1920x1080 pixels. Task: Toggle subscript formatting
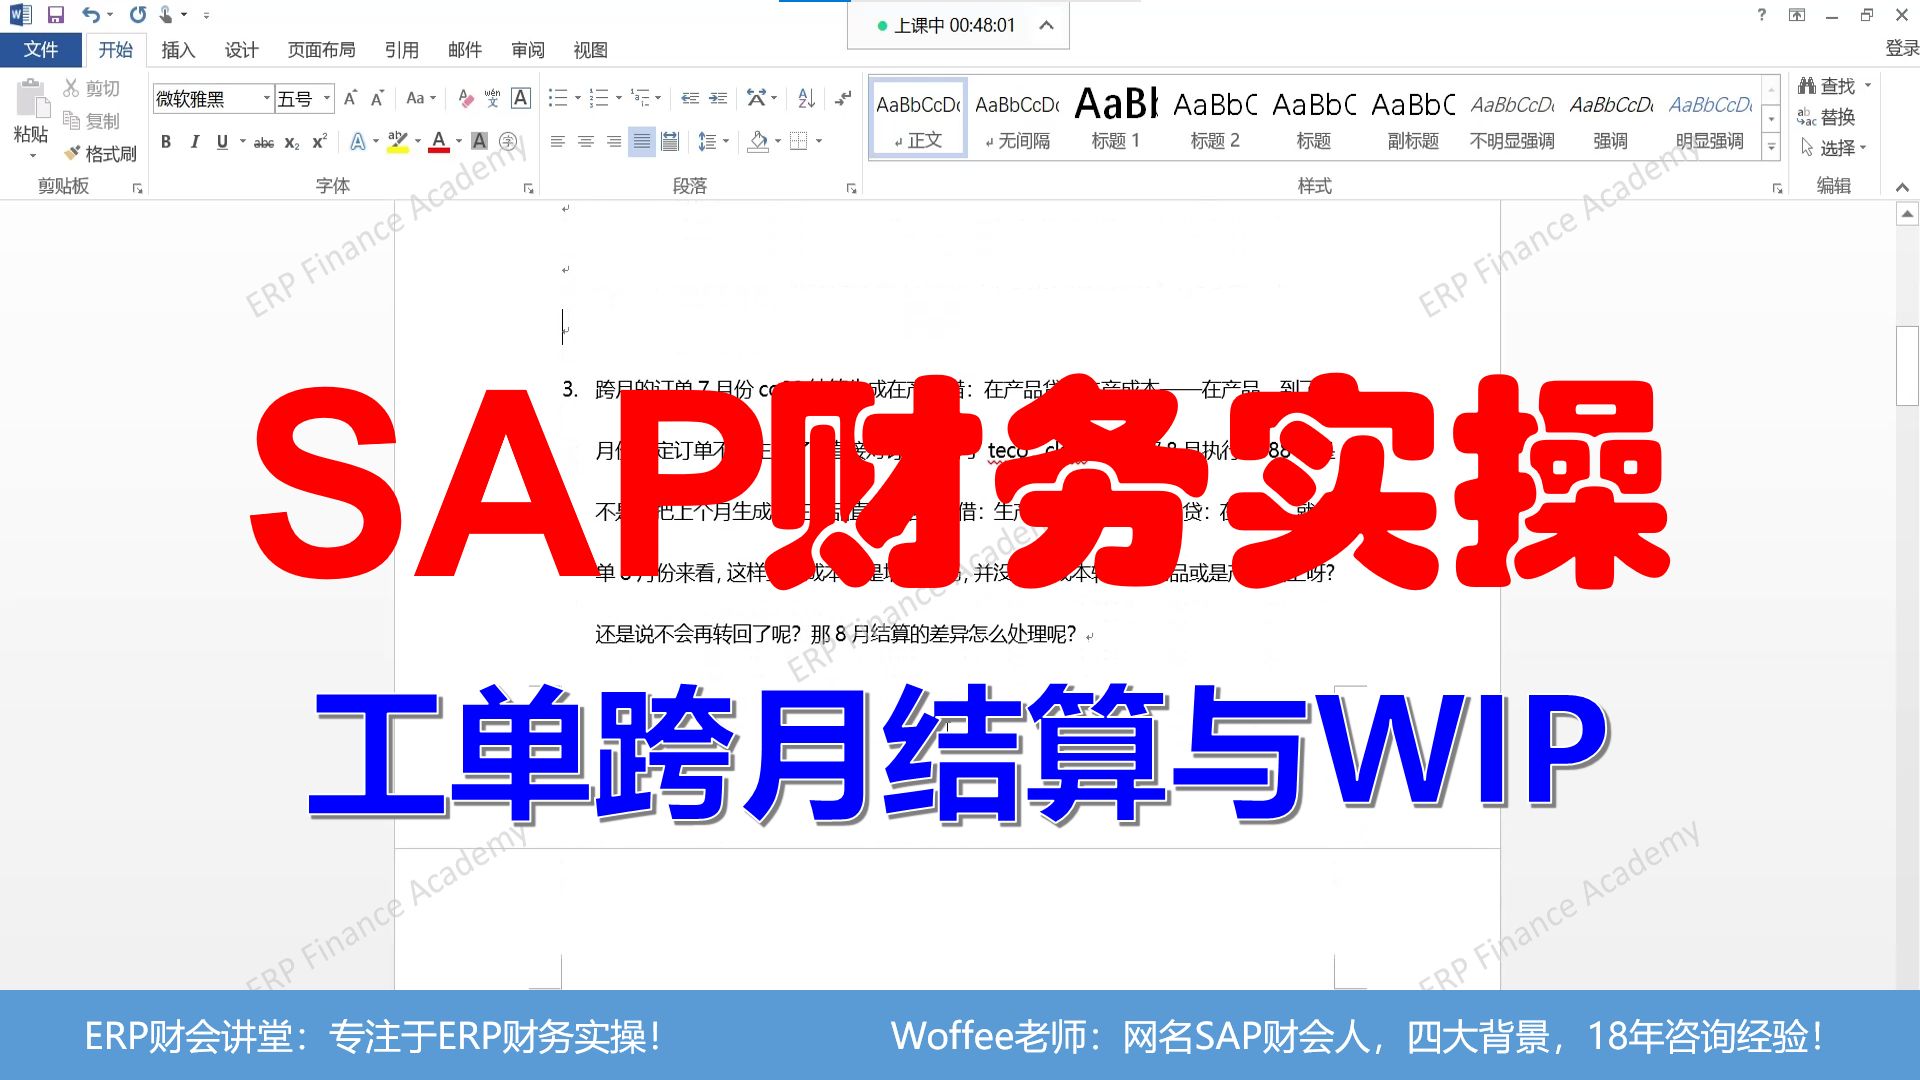pyautogui.click(x=292, y=142)
